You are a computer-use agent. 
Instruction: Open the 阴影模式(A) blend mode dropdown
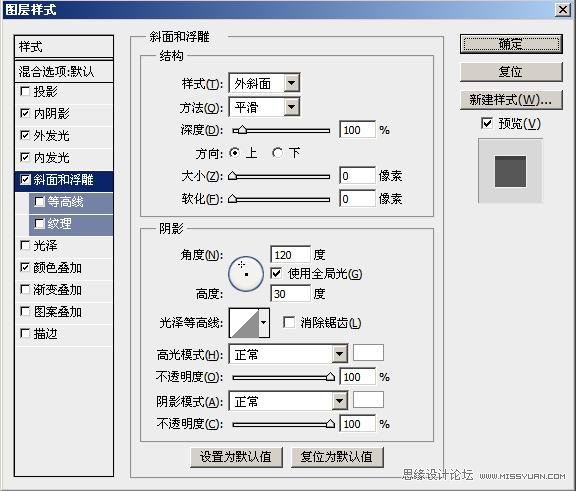tap(340, 401)
